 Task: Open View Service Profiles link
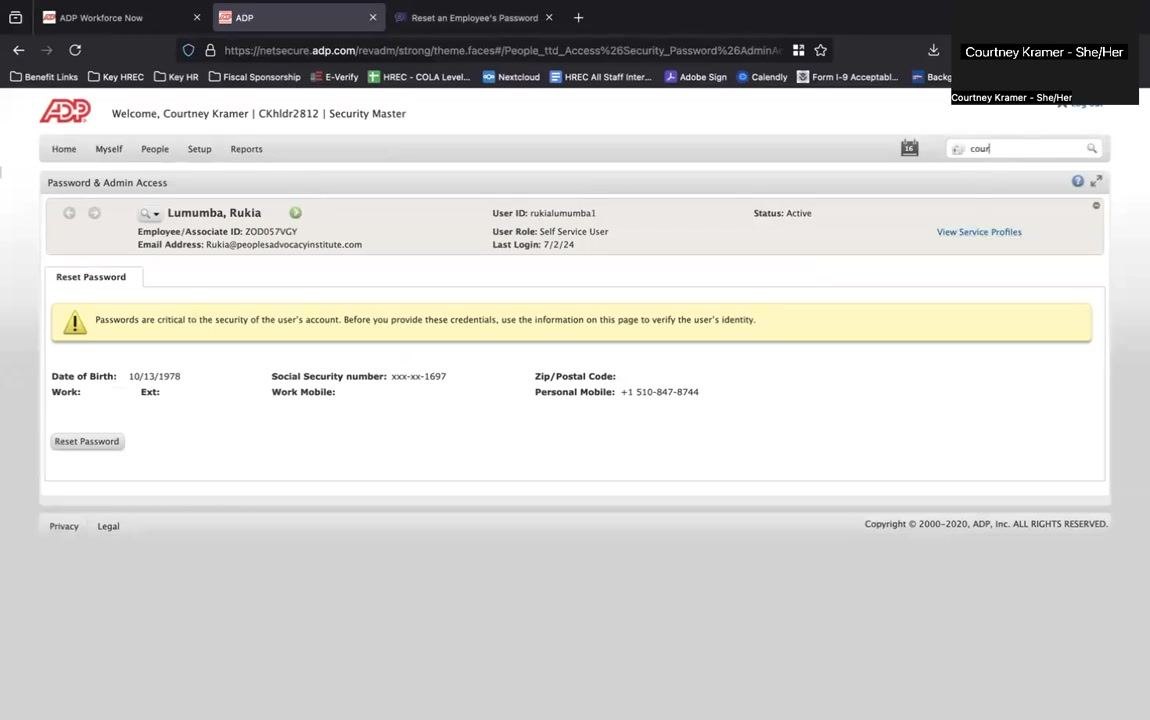tap(978, 232)
